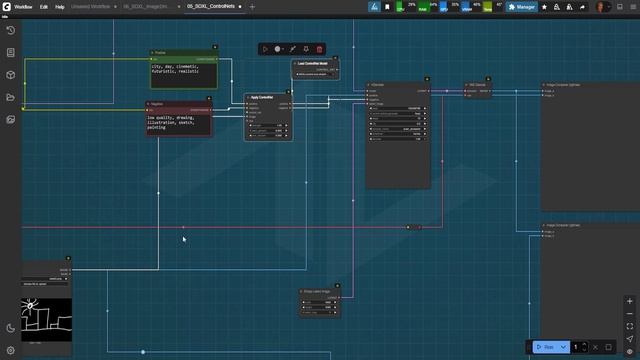Open the Workflow menu
This screenshot has width=640, height=360.
click(23, 7)
